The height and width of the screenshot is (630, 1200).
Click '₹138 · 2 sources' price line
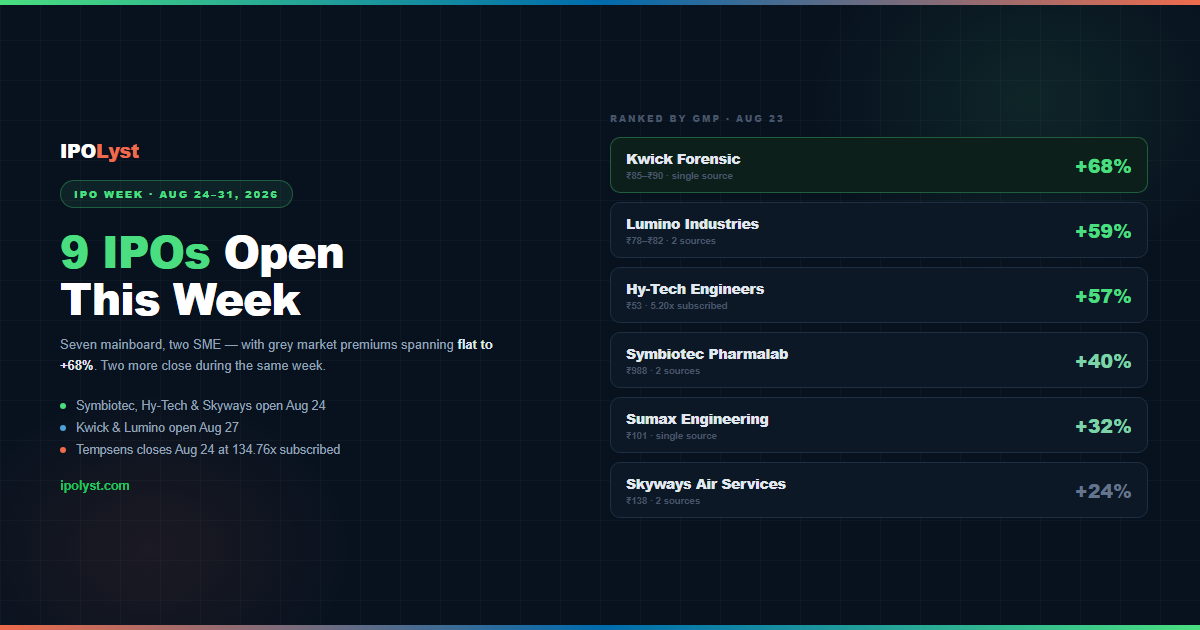pos(663,501)
